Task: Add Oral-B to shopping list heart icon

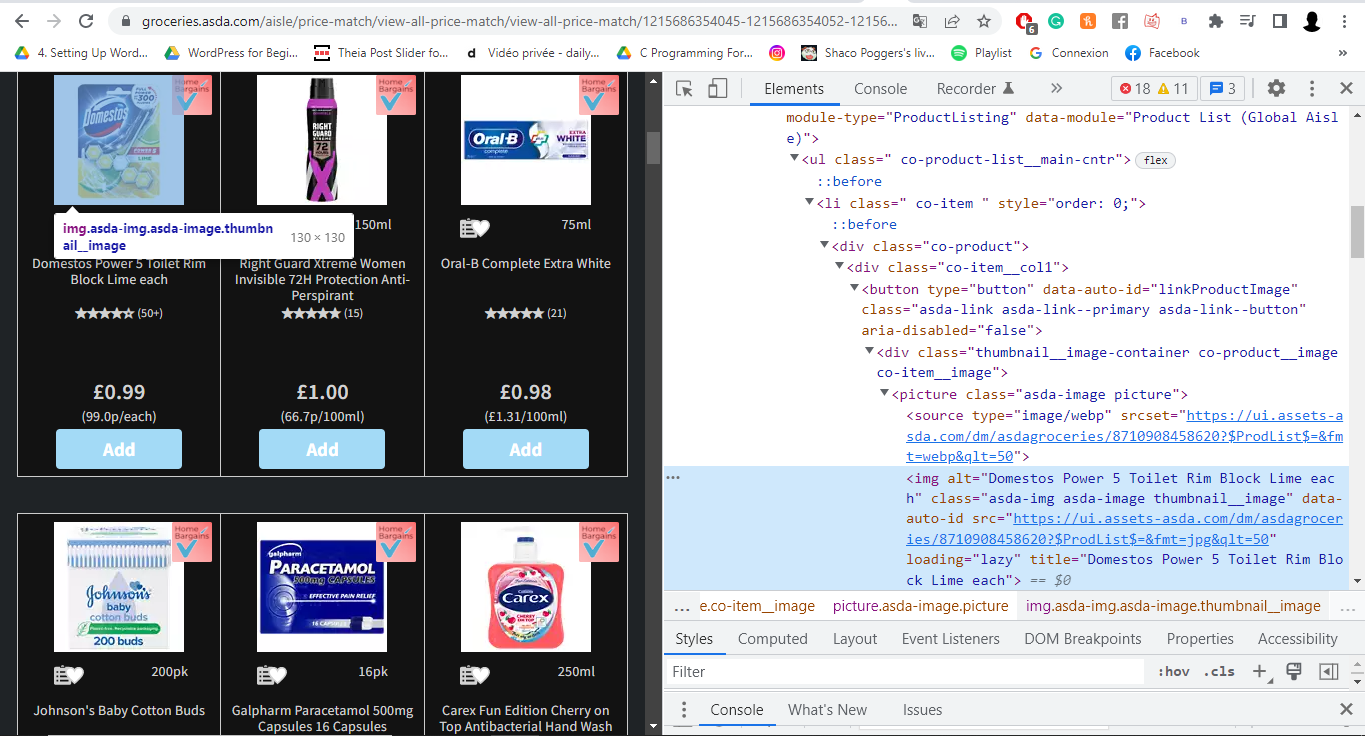Action: [x=475, y=228]
